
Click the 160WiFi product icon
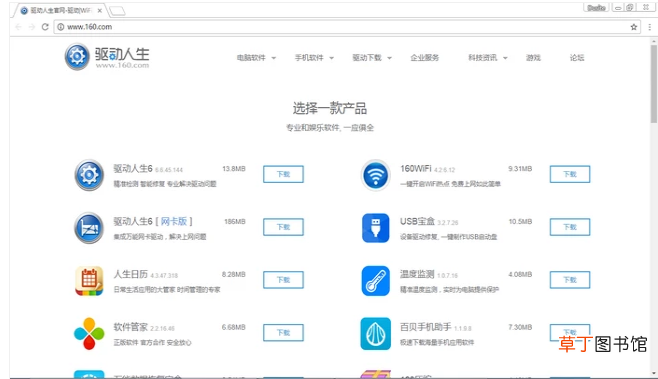coord(376,175)
